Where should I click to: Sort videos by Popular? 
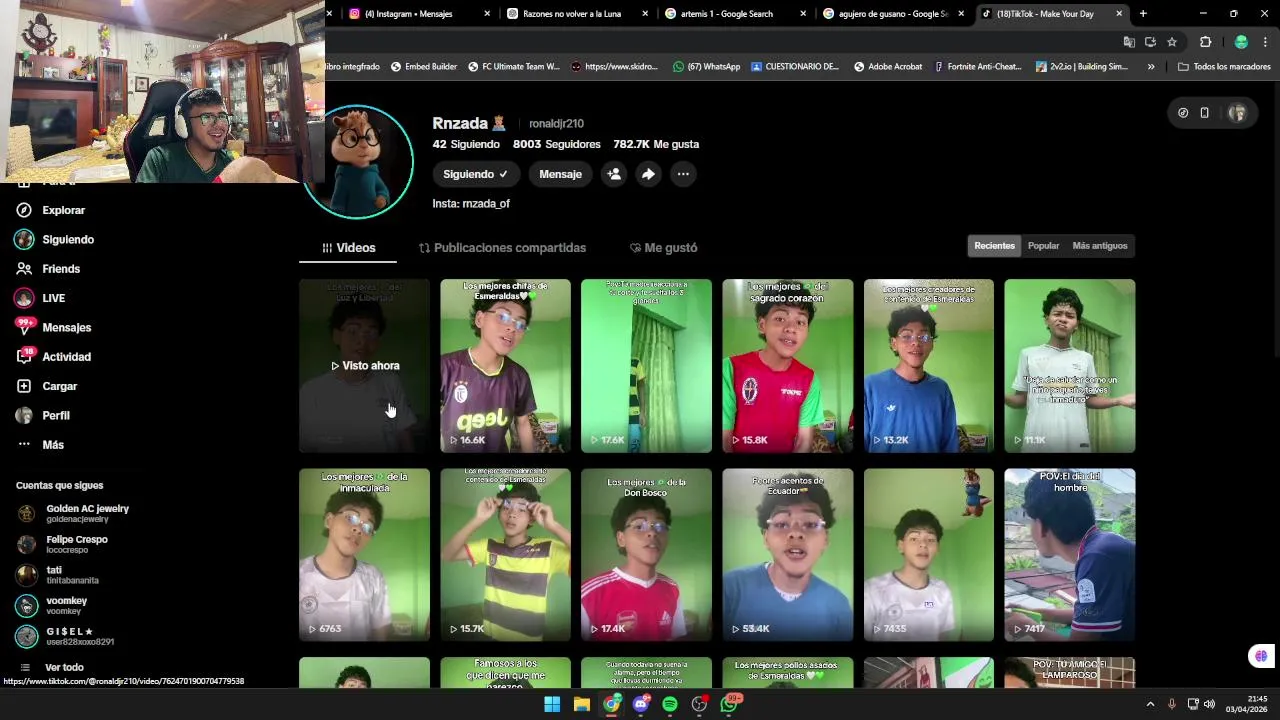pyautogui.click(x=1043, y=246)
